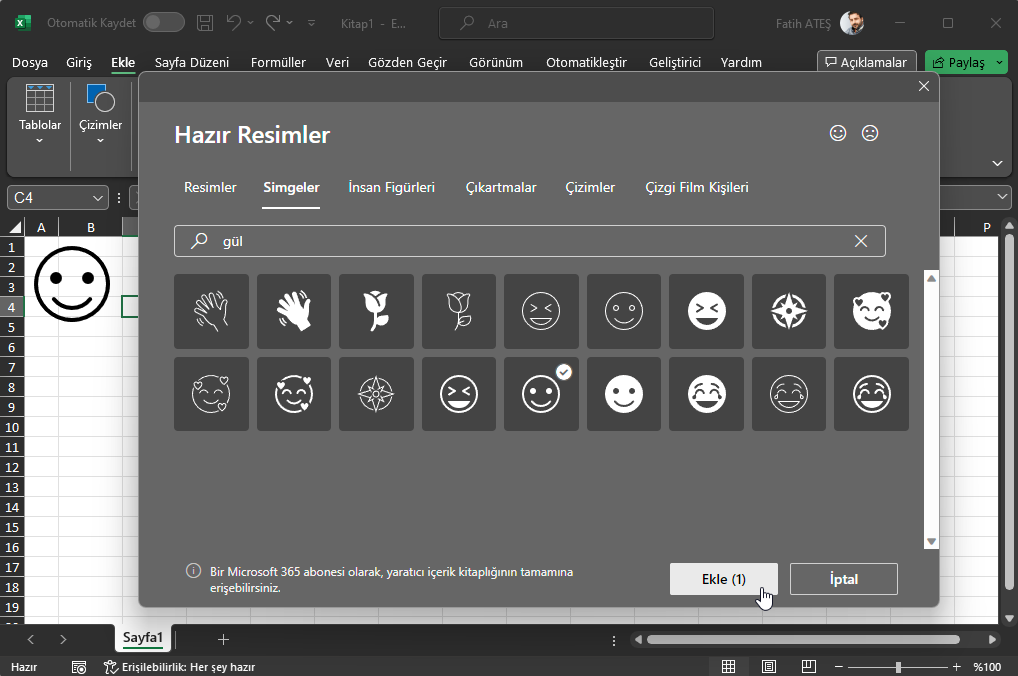This screenshot has height=676, width=1018.
Task: Clear the search box with X icon
Action: pos(861,241)
